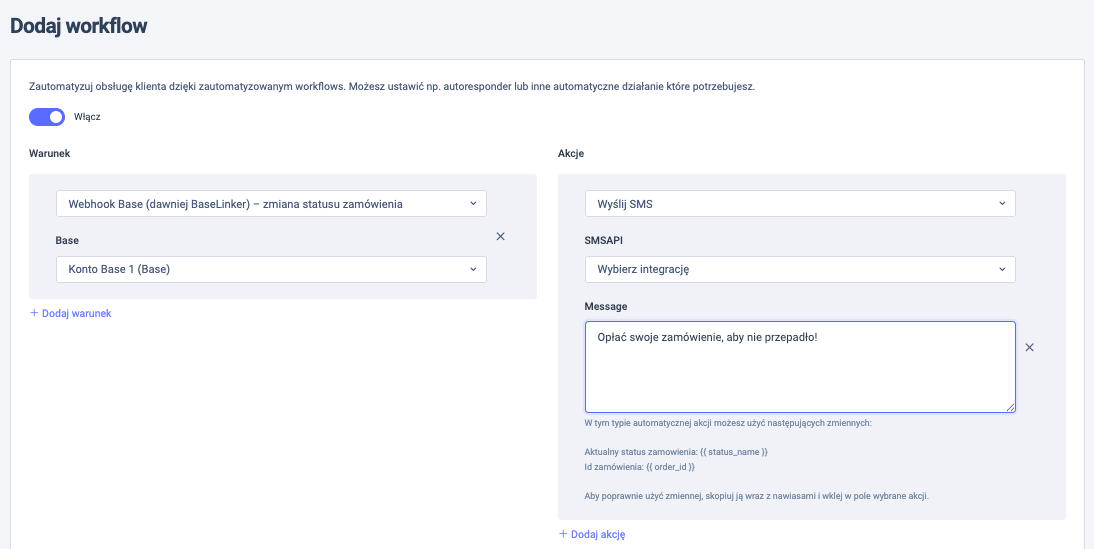
Task: Click the plus icon beside Dodaj akcję
Action: click(563, 534)
